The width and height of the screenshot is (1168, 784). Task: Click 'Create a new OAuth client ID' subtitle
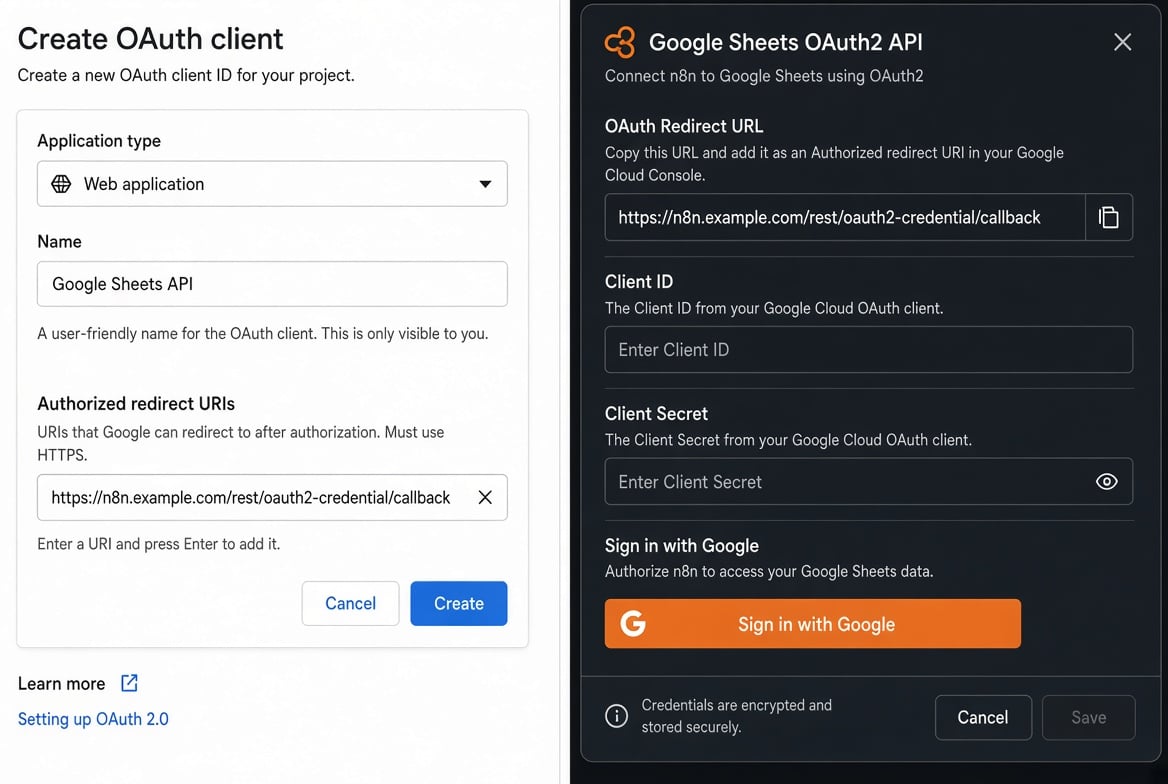click(186, 75)
